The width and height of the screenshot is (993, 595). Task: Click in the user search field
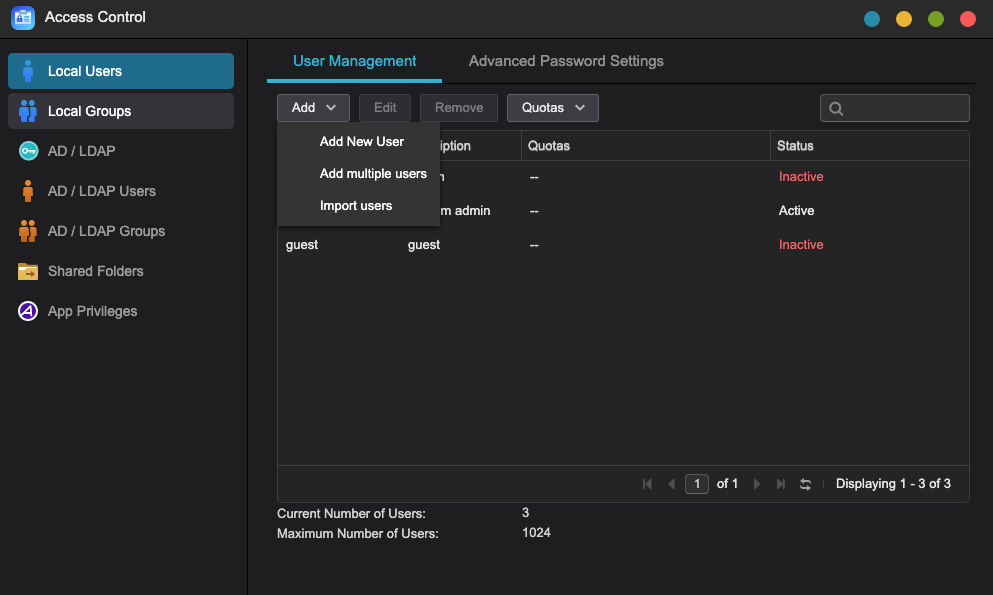tap(904, 108)
